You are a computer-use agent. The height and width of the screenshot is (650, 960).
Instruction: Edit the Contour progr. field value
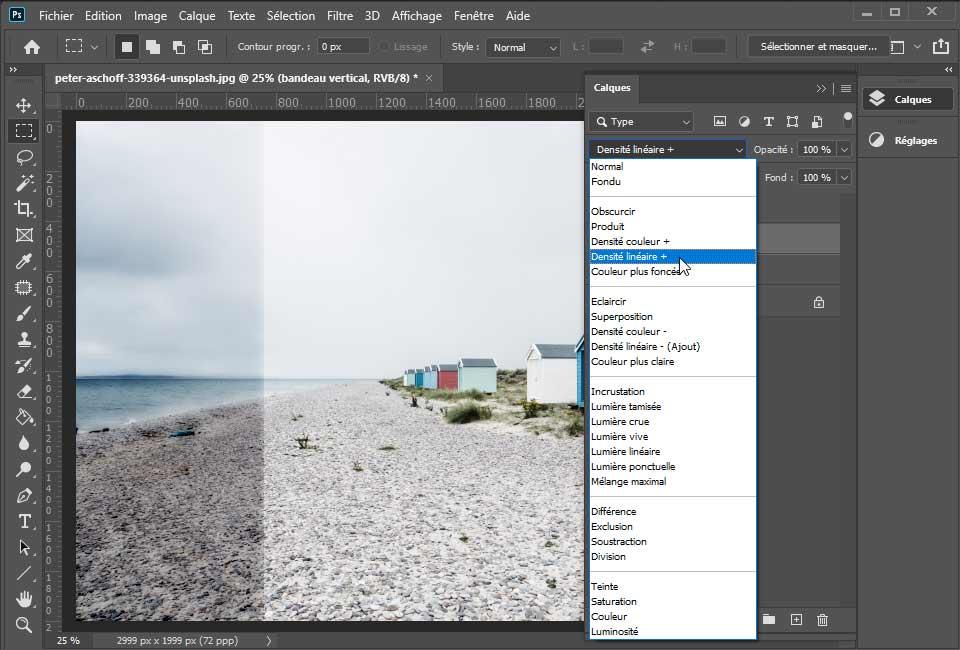click(x=343, y=47)
